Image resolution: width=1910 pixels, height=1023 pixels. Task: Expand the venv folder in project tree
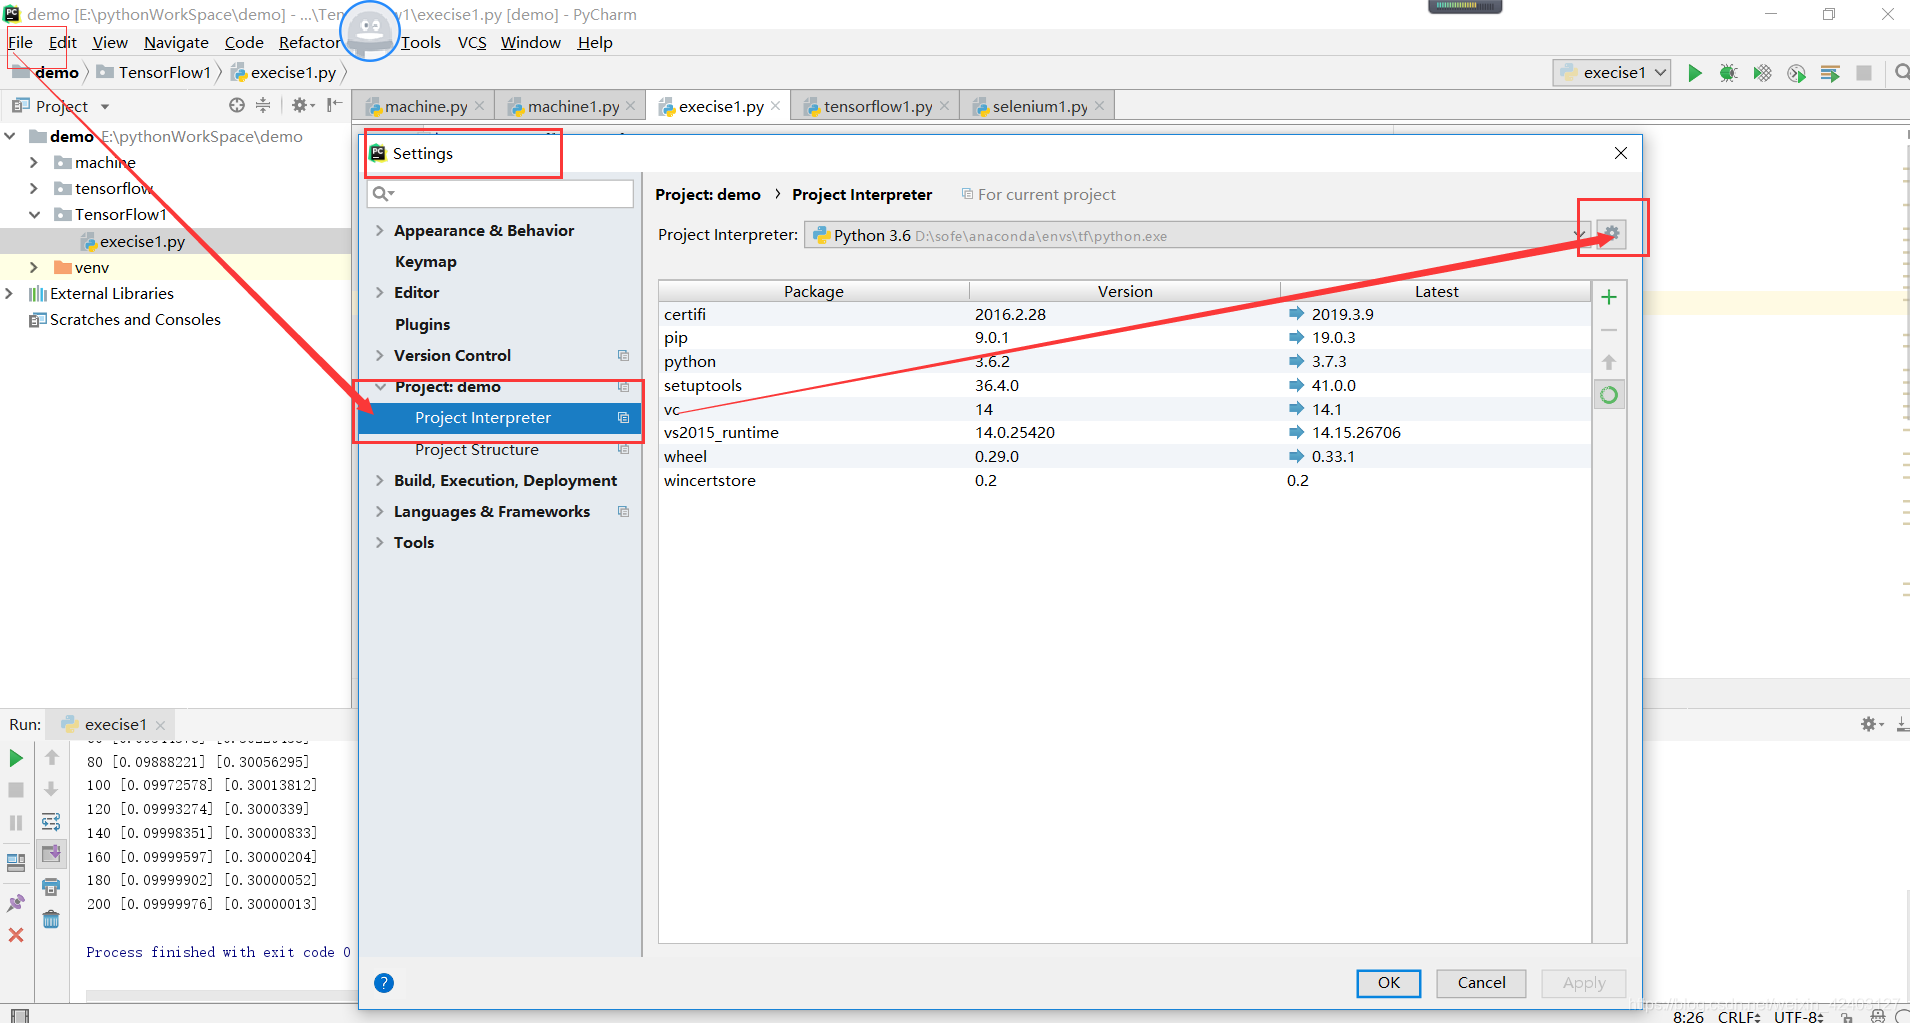click(33, 267)
